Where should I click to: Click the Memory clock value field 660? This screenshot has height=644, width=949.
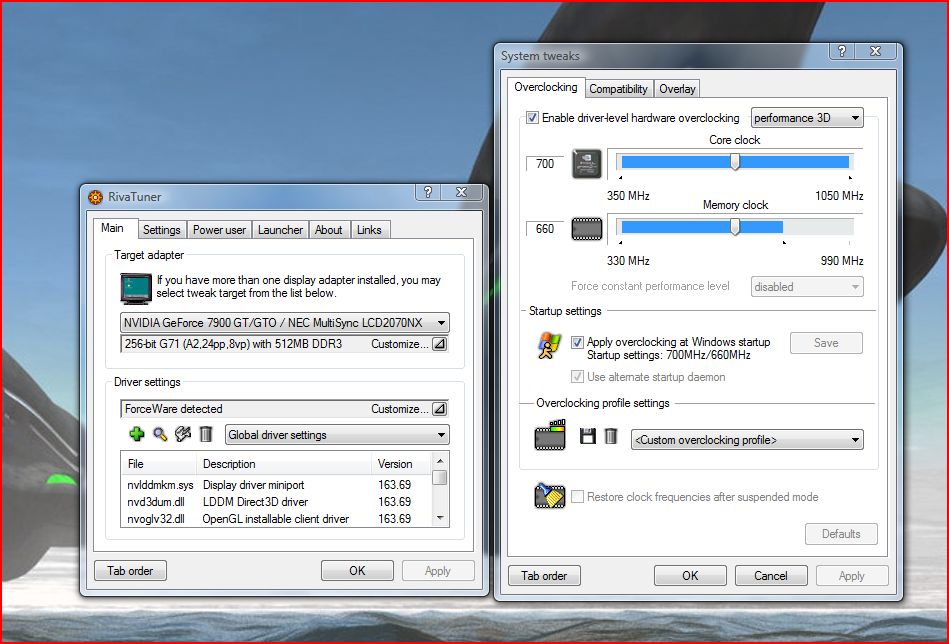545,229
